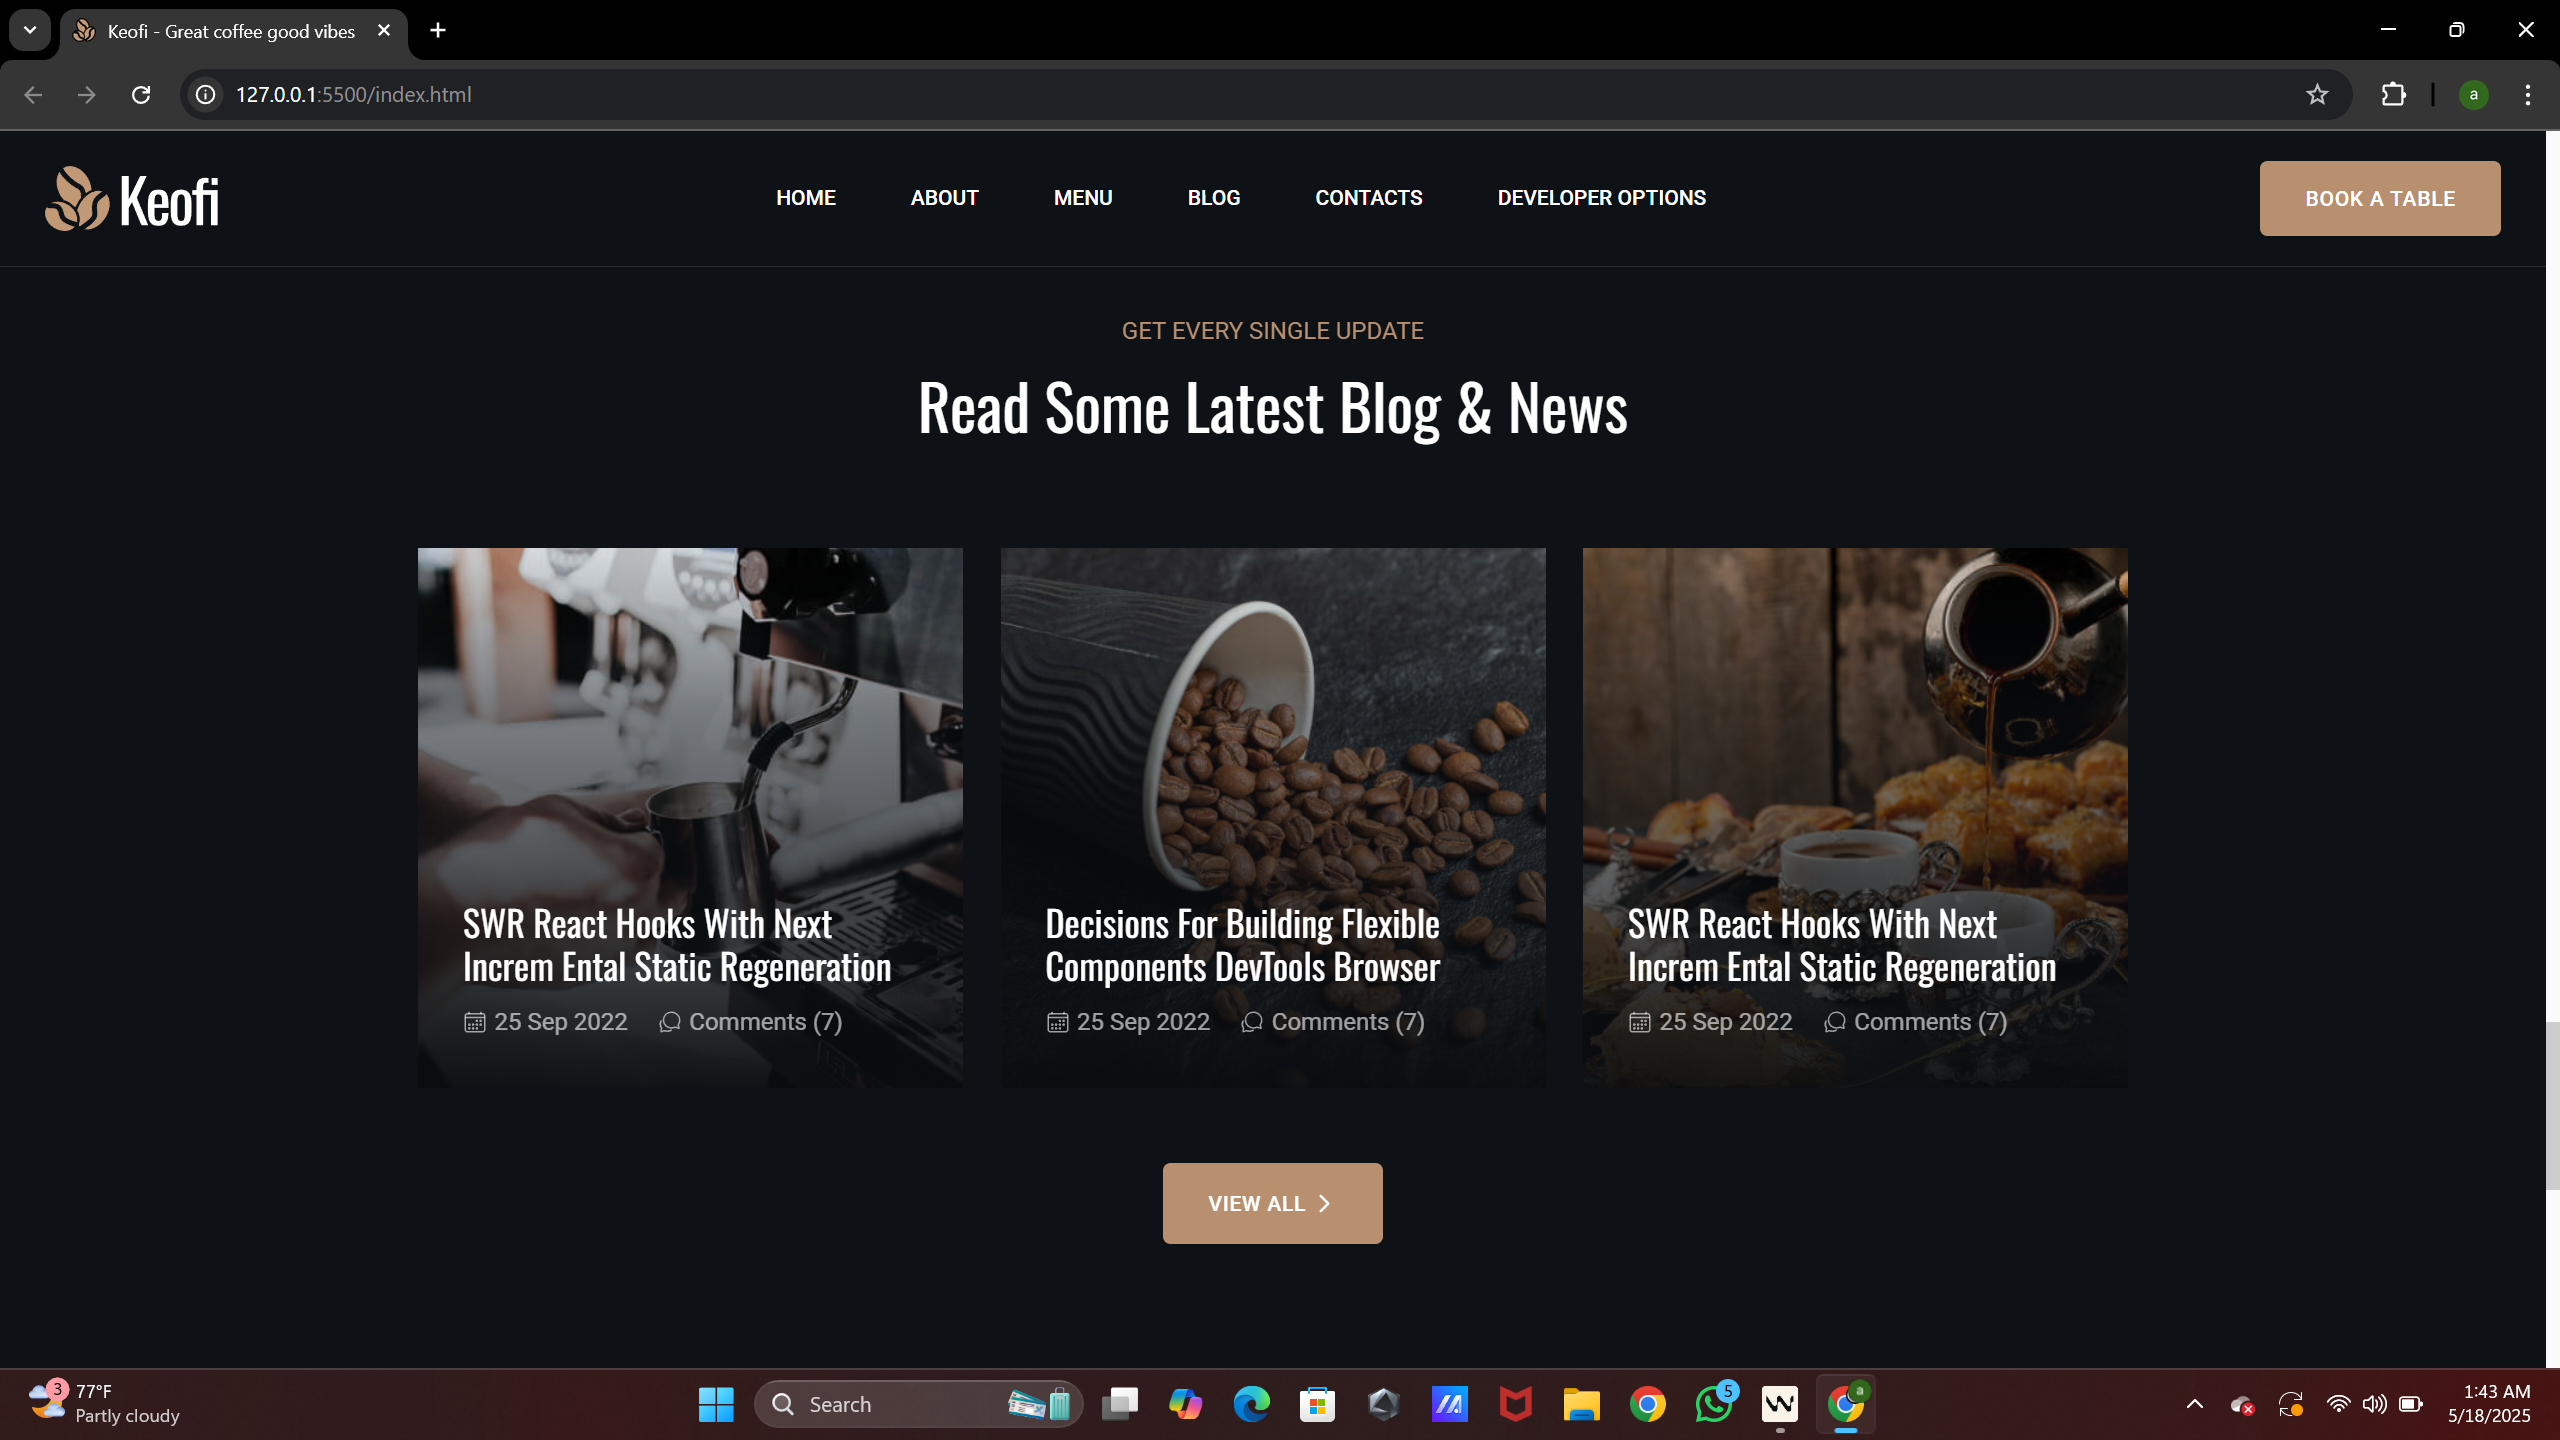2560x1440 pixels.
Task: Open the green Chrome profile avatar
Action: pyautogui.click(x=2473, y=94)
